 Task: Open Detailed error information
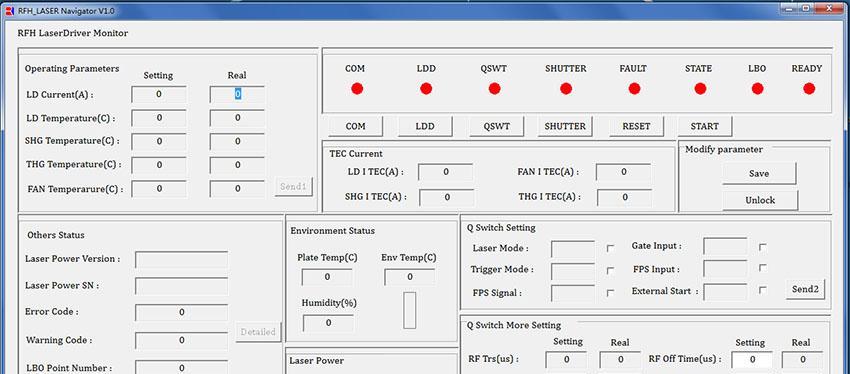point(258,332)
